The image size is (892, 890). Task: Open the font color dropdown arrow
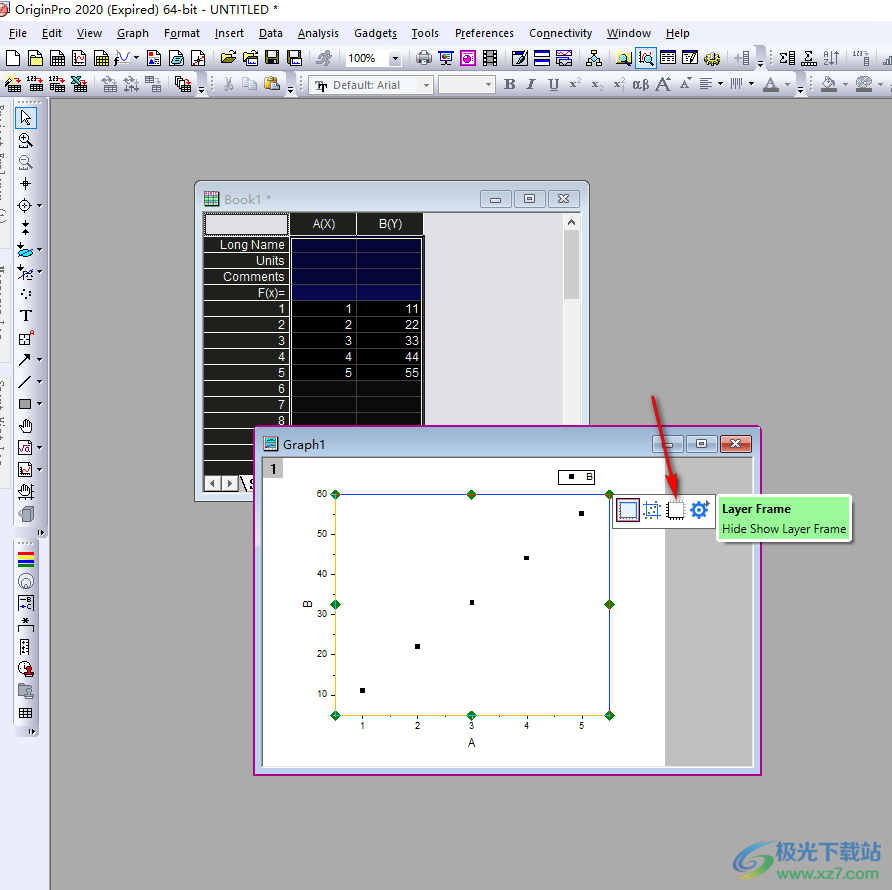787,84
